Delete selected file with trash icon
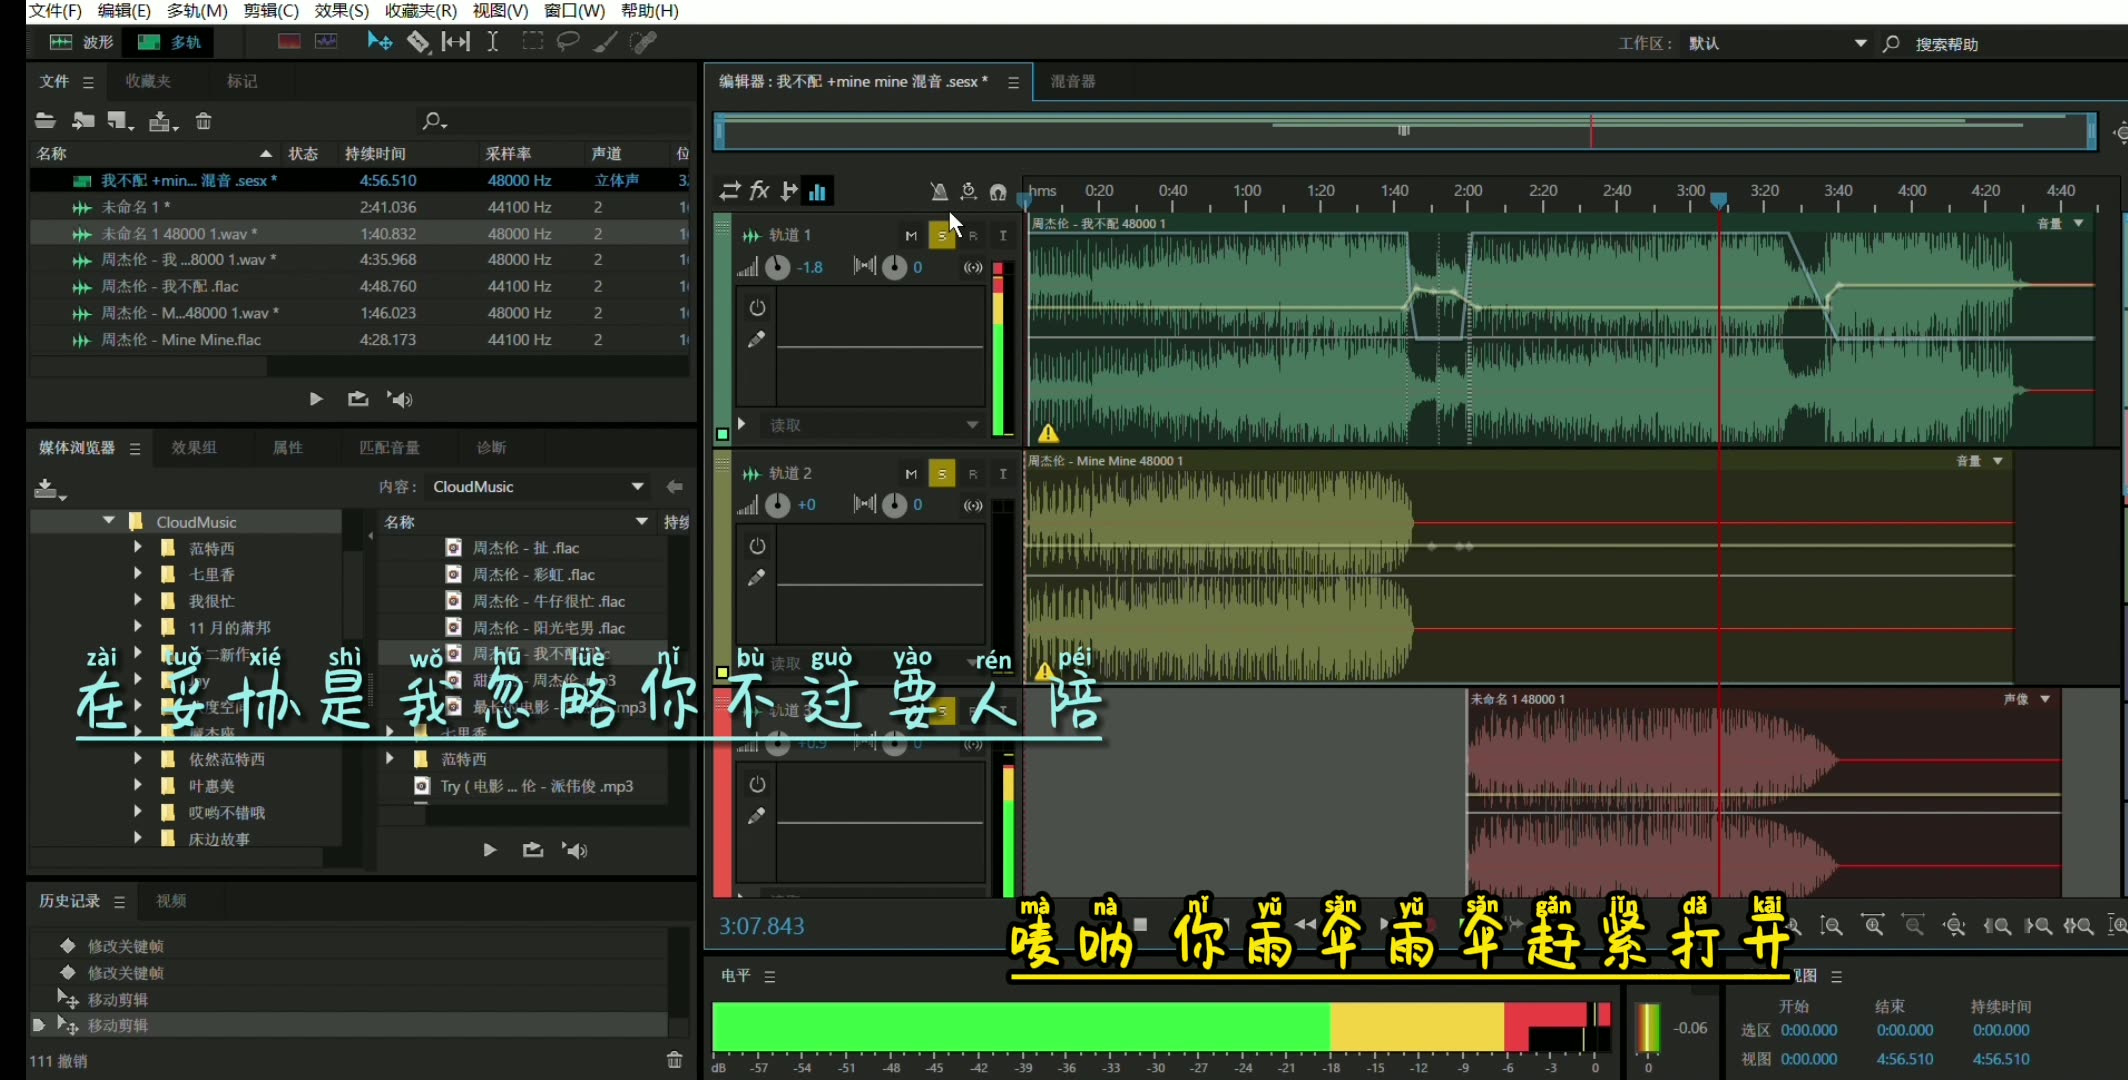 click(x=204, y=121)
